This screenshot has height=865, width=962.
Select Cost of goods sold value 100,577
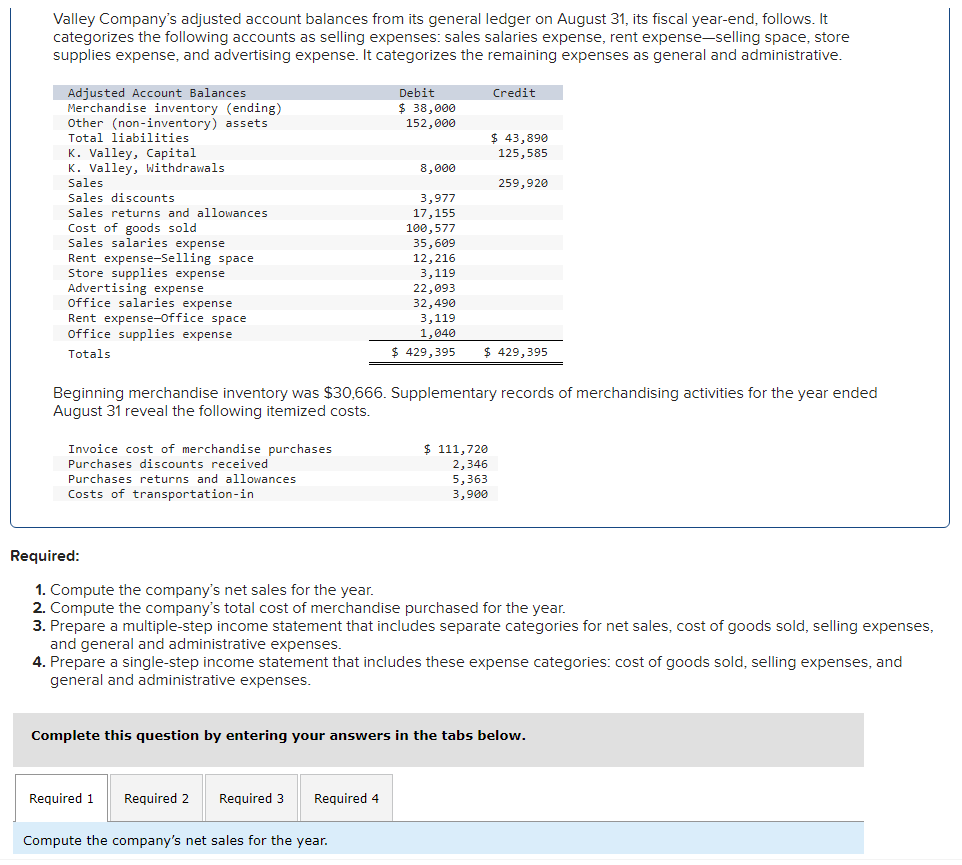[x=430, y=228]
